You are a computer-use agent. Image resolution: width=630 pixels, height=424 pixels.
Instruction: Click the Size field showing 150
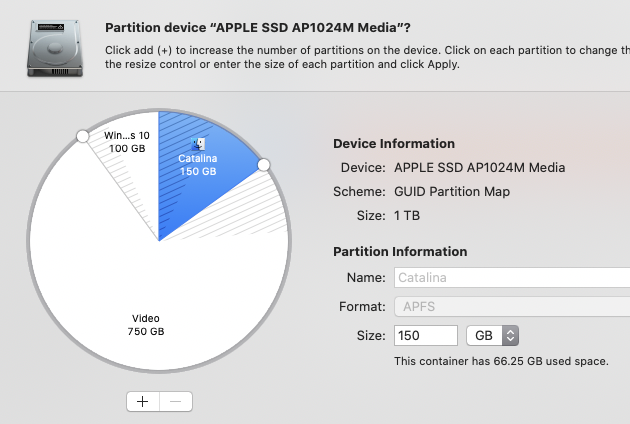pyautogui.click(x=426, y=335)
